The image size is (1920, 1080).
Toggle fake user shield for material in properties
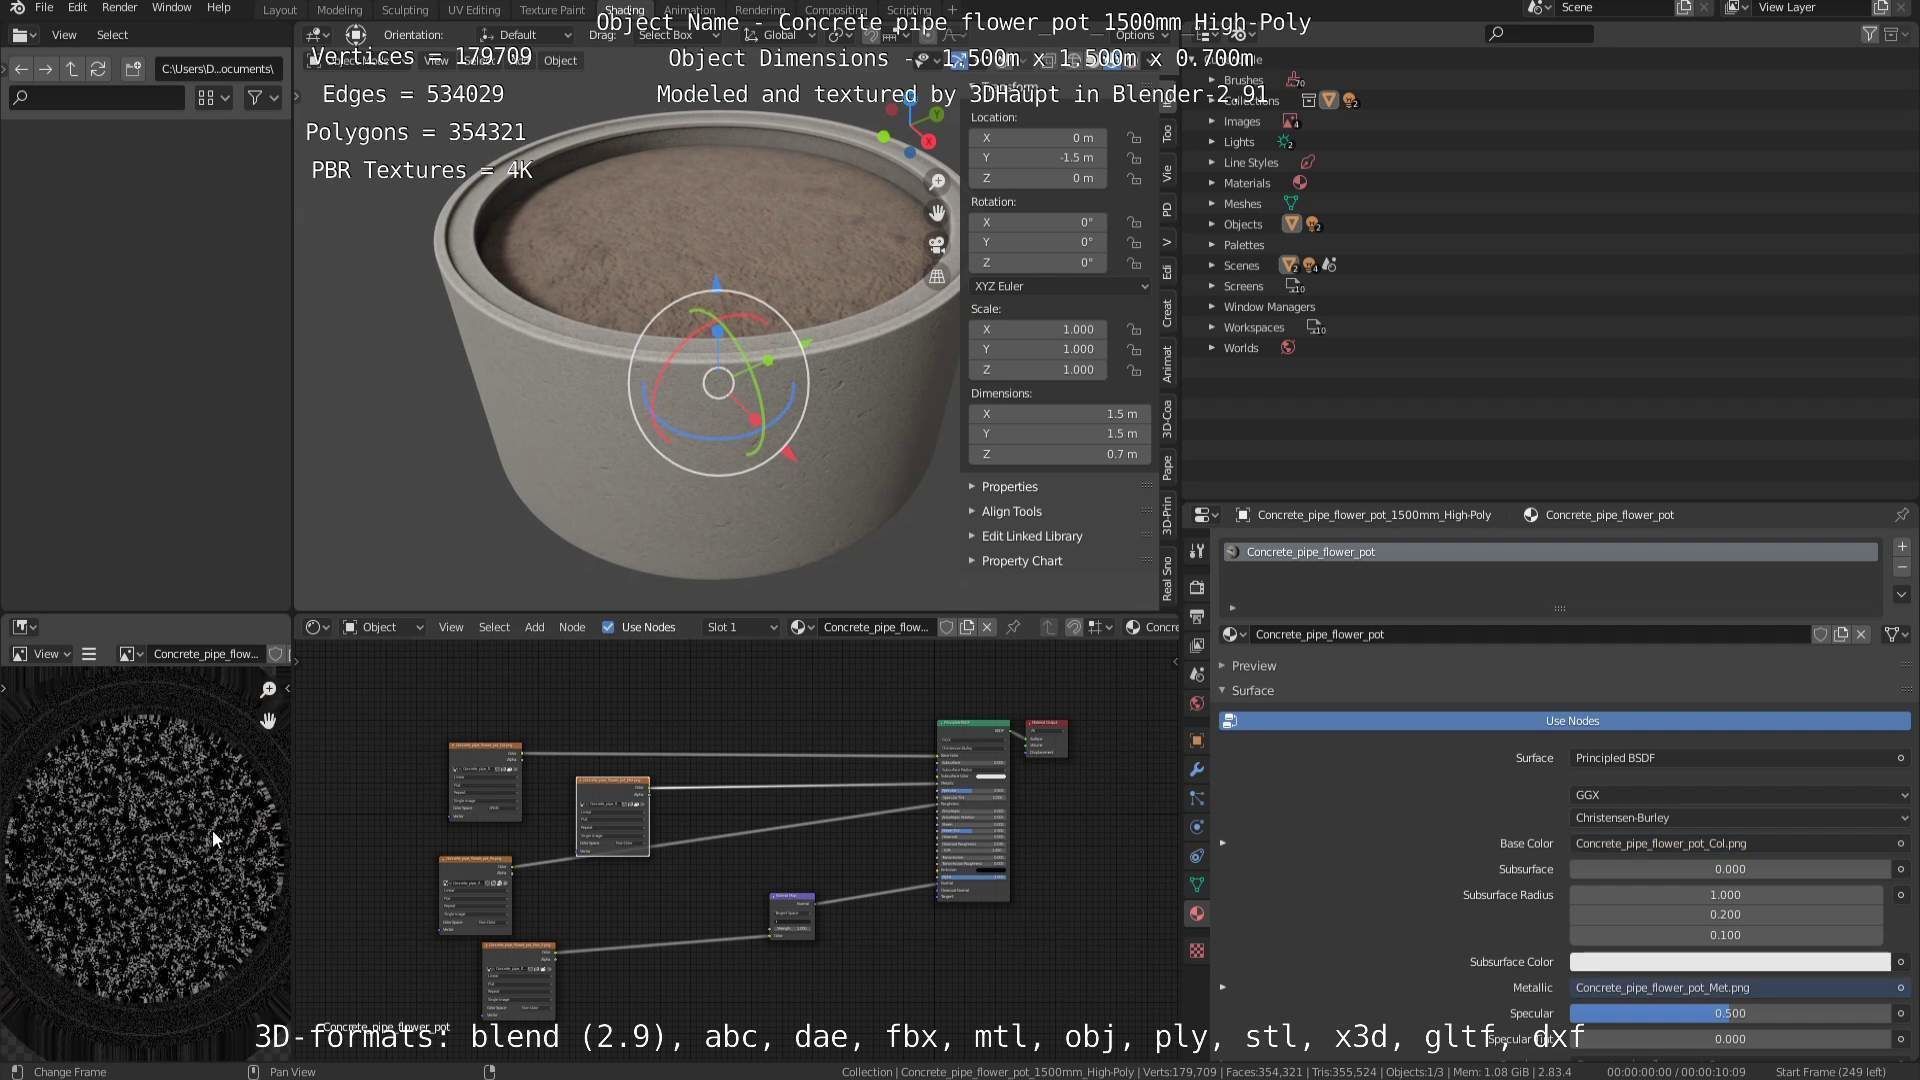[1821, 634]
